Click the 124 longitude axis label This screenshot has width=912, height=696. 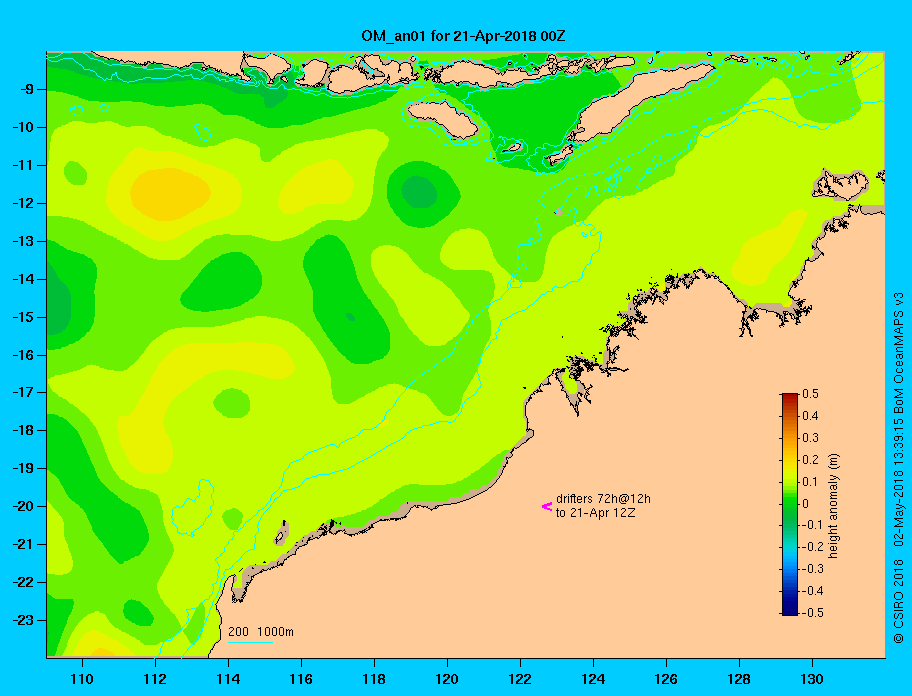pos(593,679)
